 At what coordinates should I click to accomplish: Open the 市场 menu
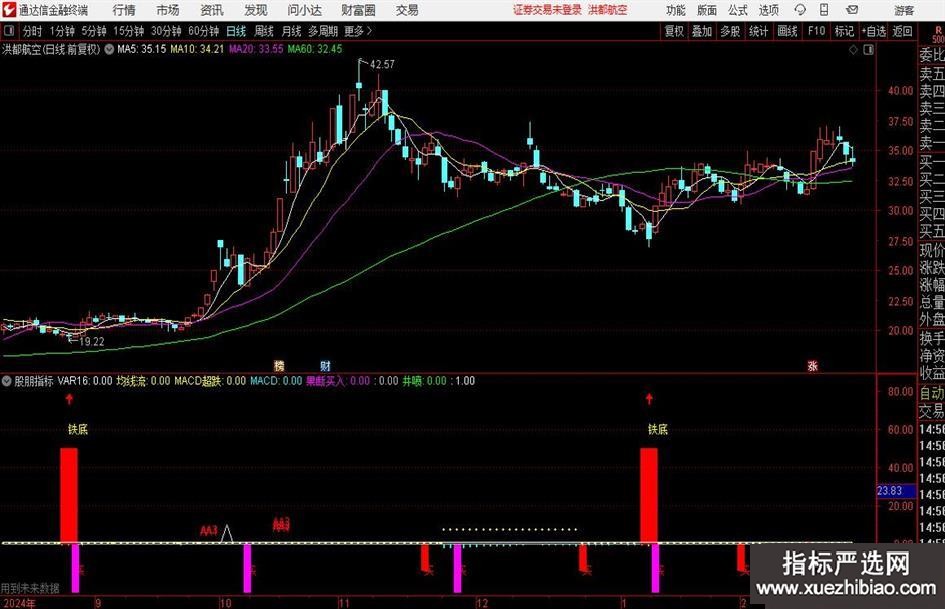pyautogui.click(x=168, y=10)
